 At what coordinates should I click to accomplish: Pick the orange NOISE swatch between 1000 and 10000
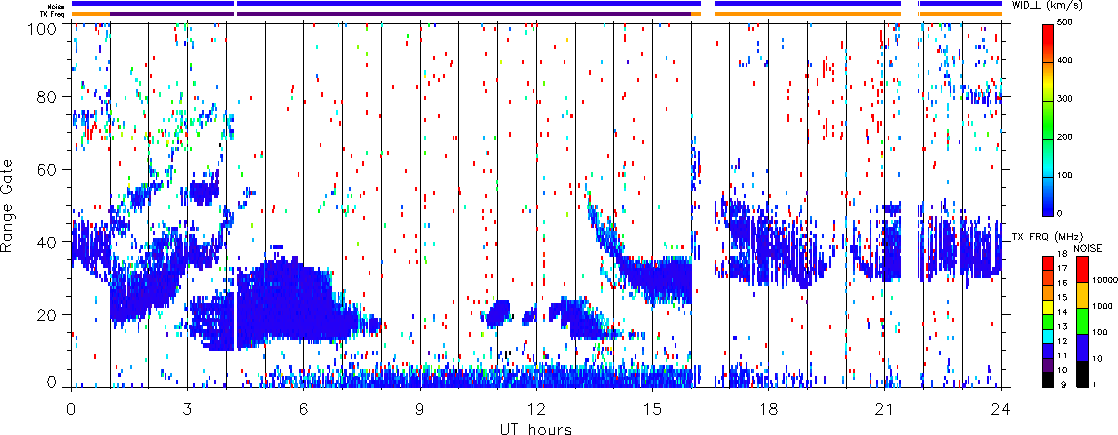[x=1082, y=295]
